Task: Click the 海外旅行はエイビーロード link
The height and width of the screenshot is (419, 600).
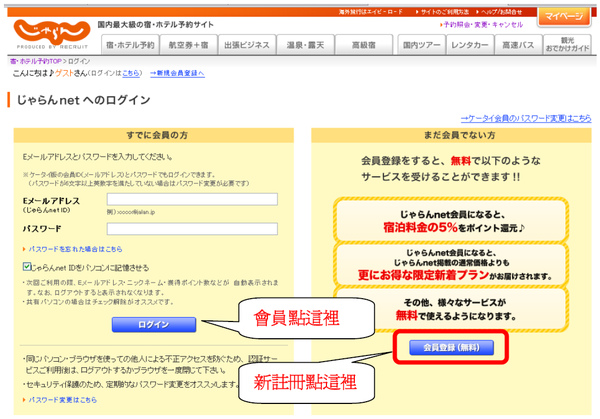Action: click(x=370, y=12)
